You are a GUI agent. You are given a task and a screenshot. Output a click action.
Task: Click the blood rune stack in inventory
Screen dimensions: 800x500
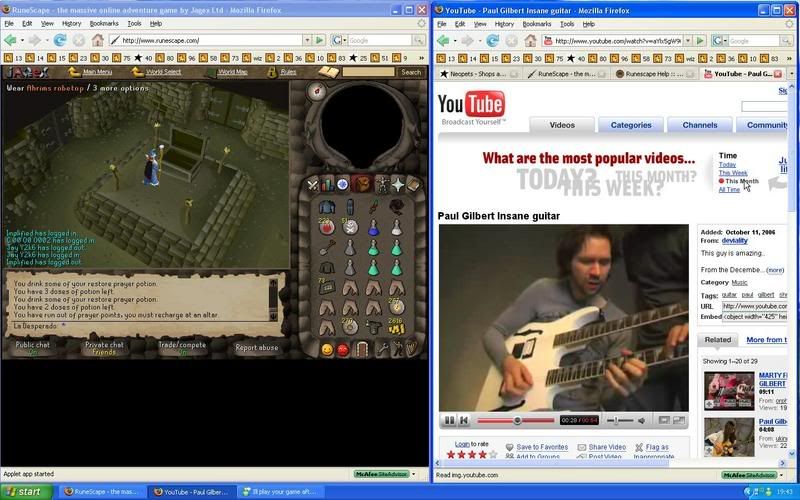click(327, 227)
